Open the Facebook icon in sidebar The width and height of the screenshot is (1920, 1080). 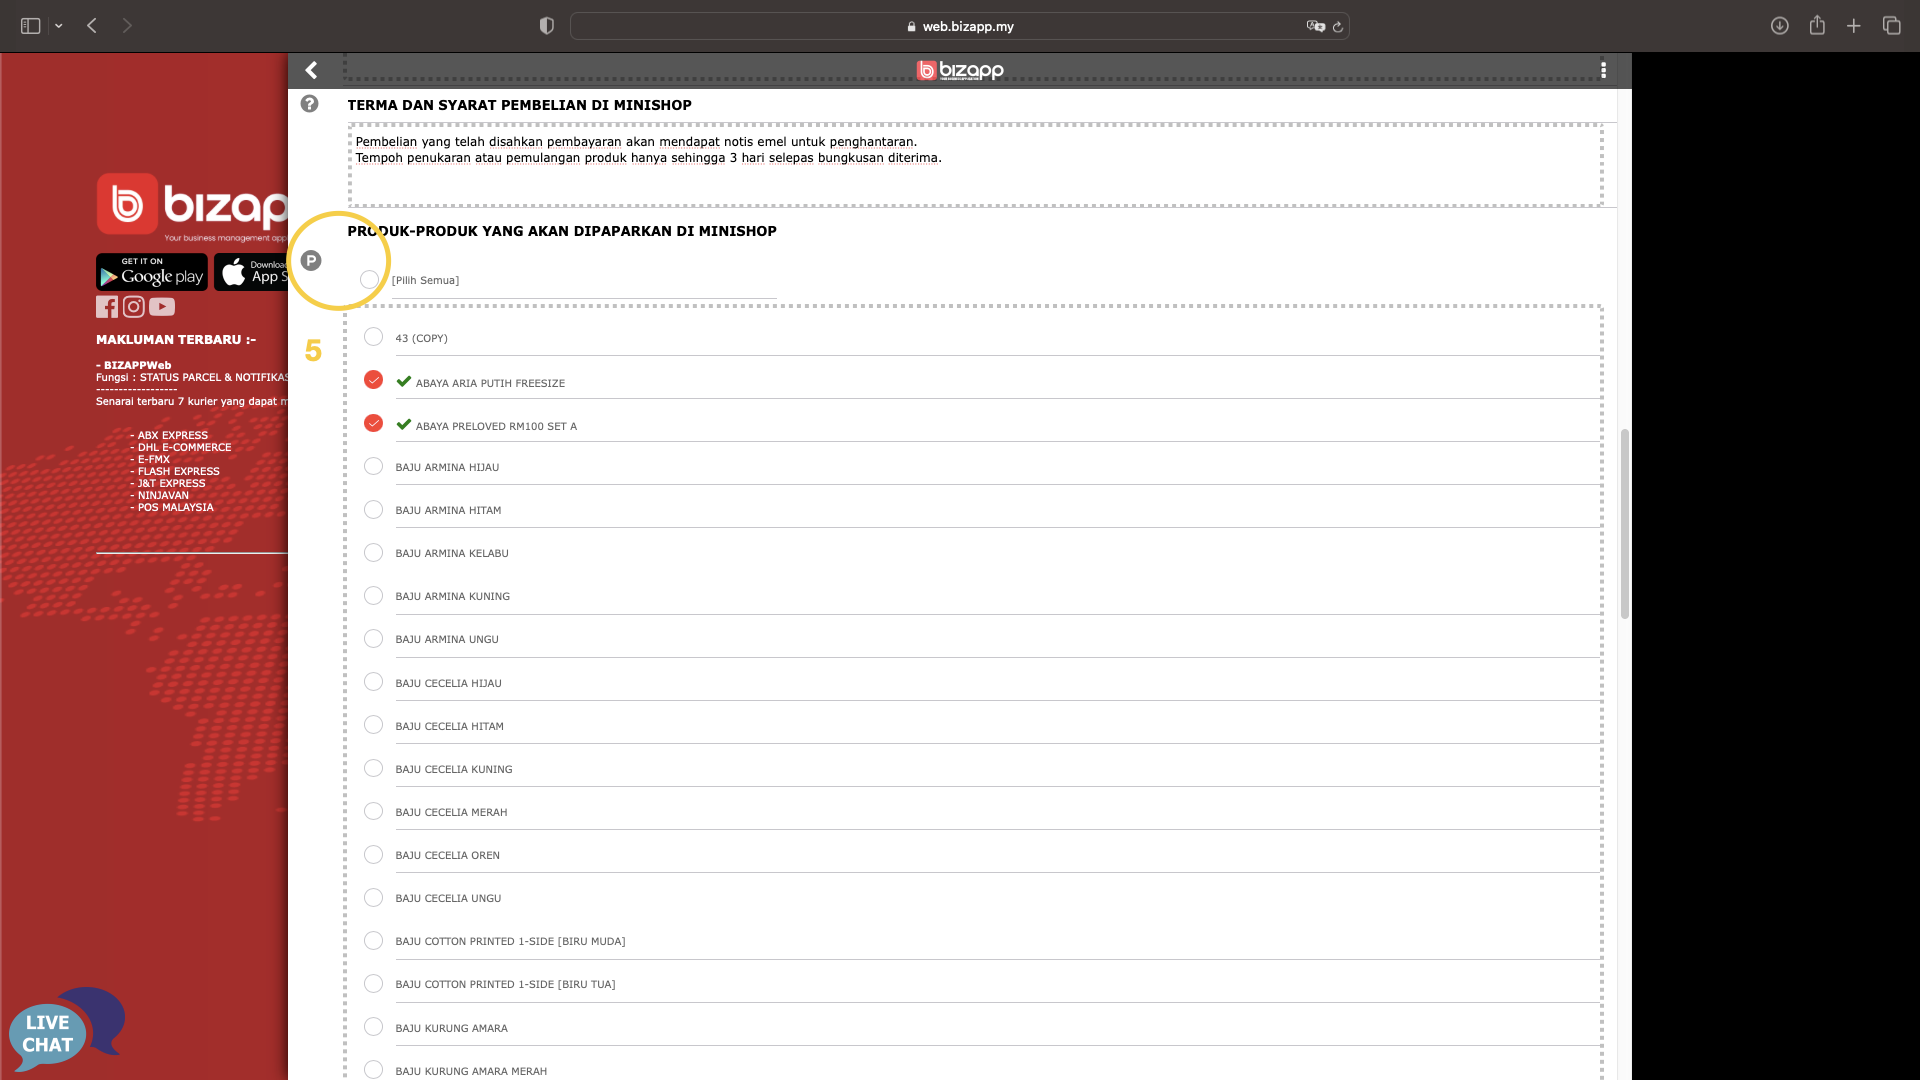107,307
